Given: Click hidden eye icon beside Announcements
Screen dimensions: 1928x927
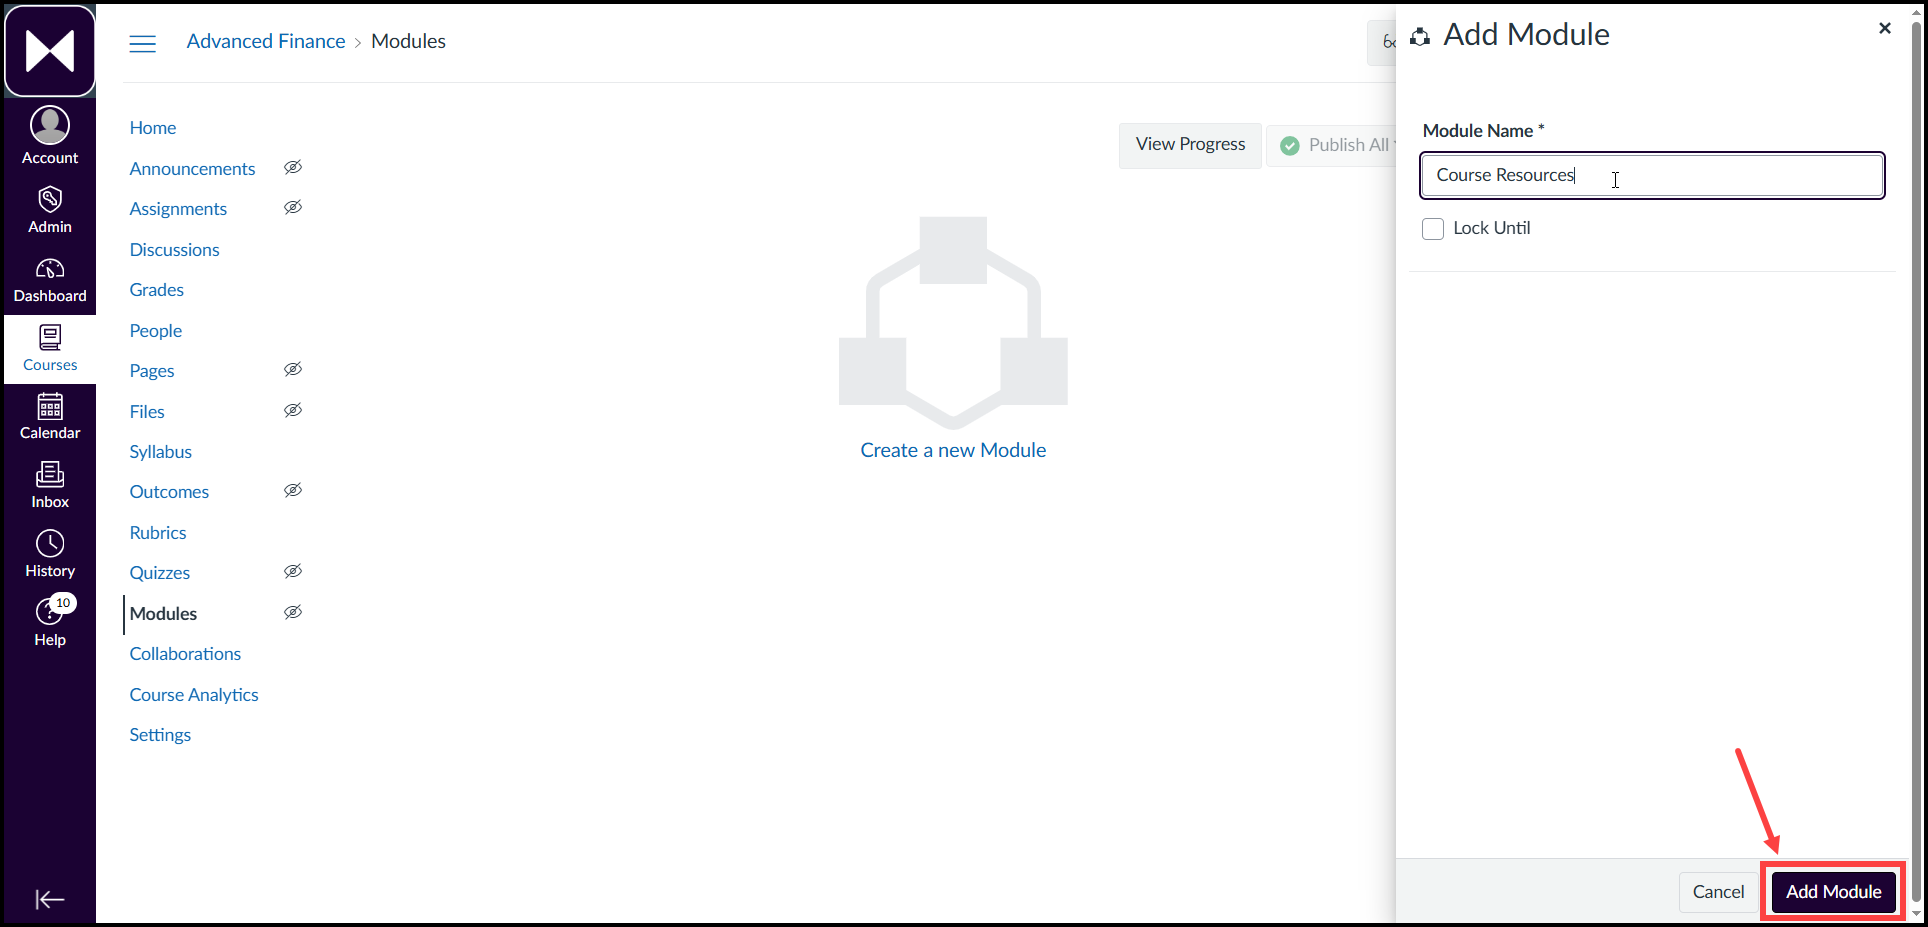Looking at the screenshot, I should (293, 167).
